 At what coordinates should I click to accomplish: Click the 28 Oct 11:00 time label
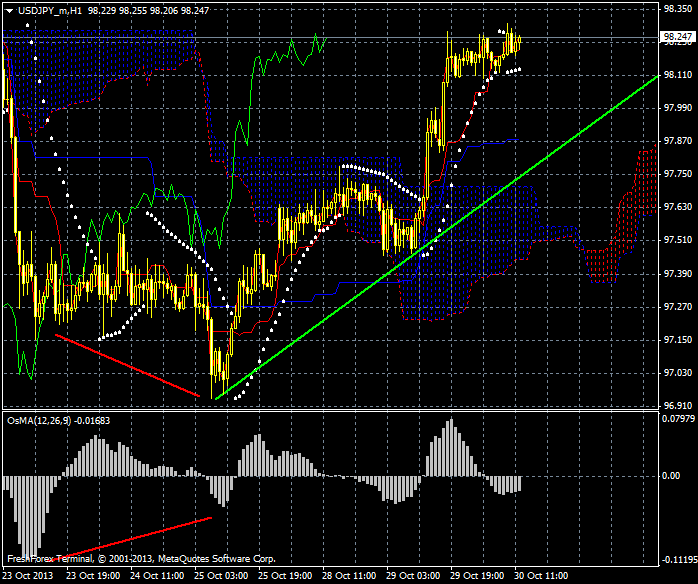(351, 576)
